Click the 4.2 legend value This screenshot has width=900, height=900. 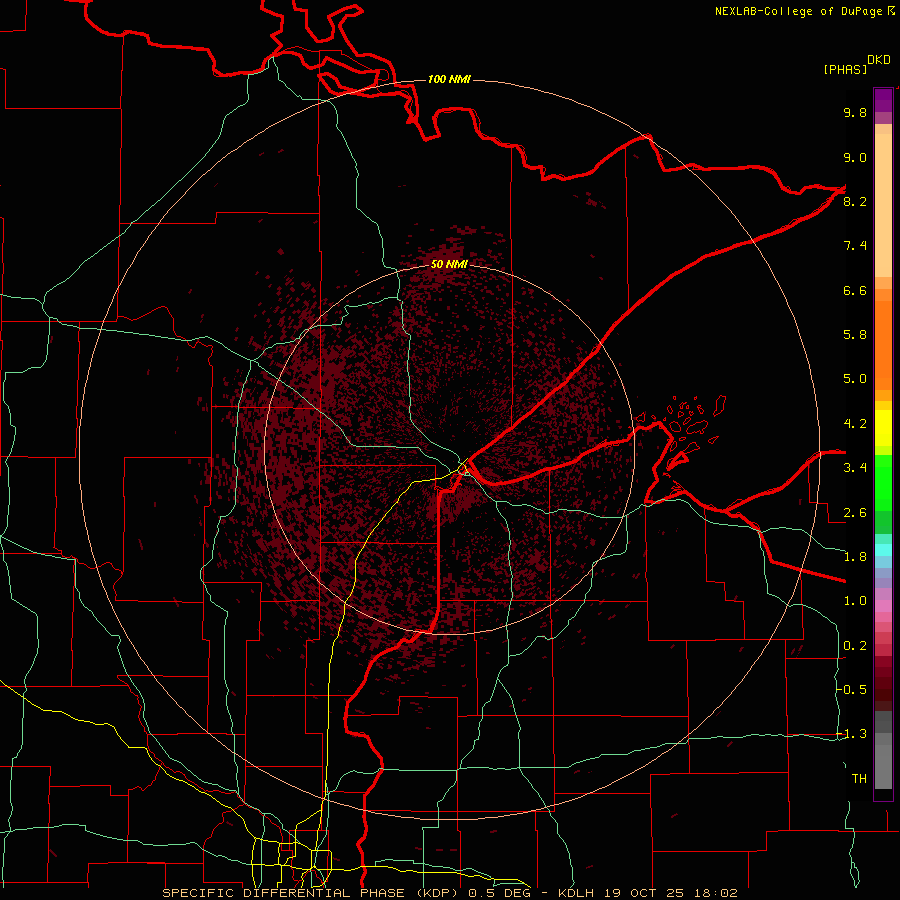pos(855,424)
